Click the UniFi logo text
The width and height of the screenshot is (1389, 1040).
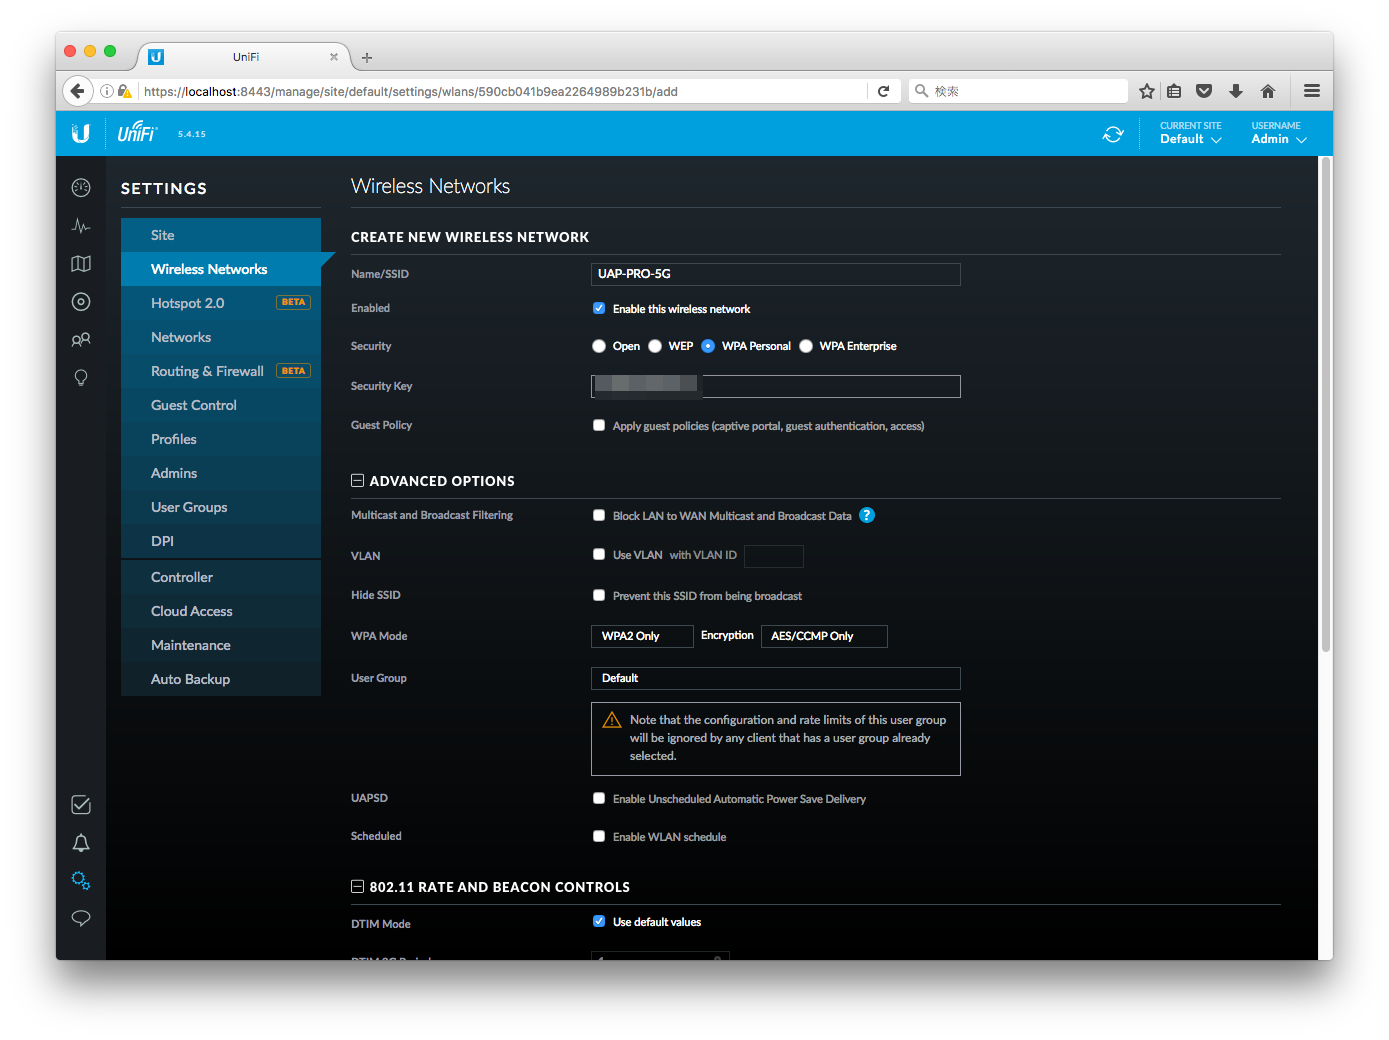[x=137, y=132]
